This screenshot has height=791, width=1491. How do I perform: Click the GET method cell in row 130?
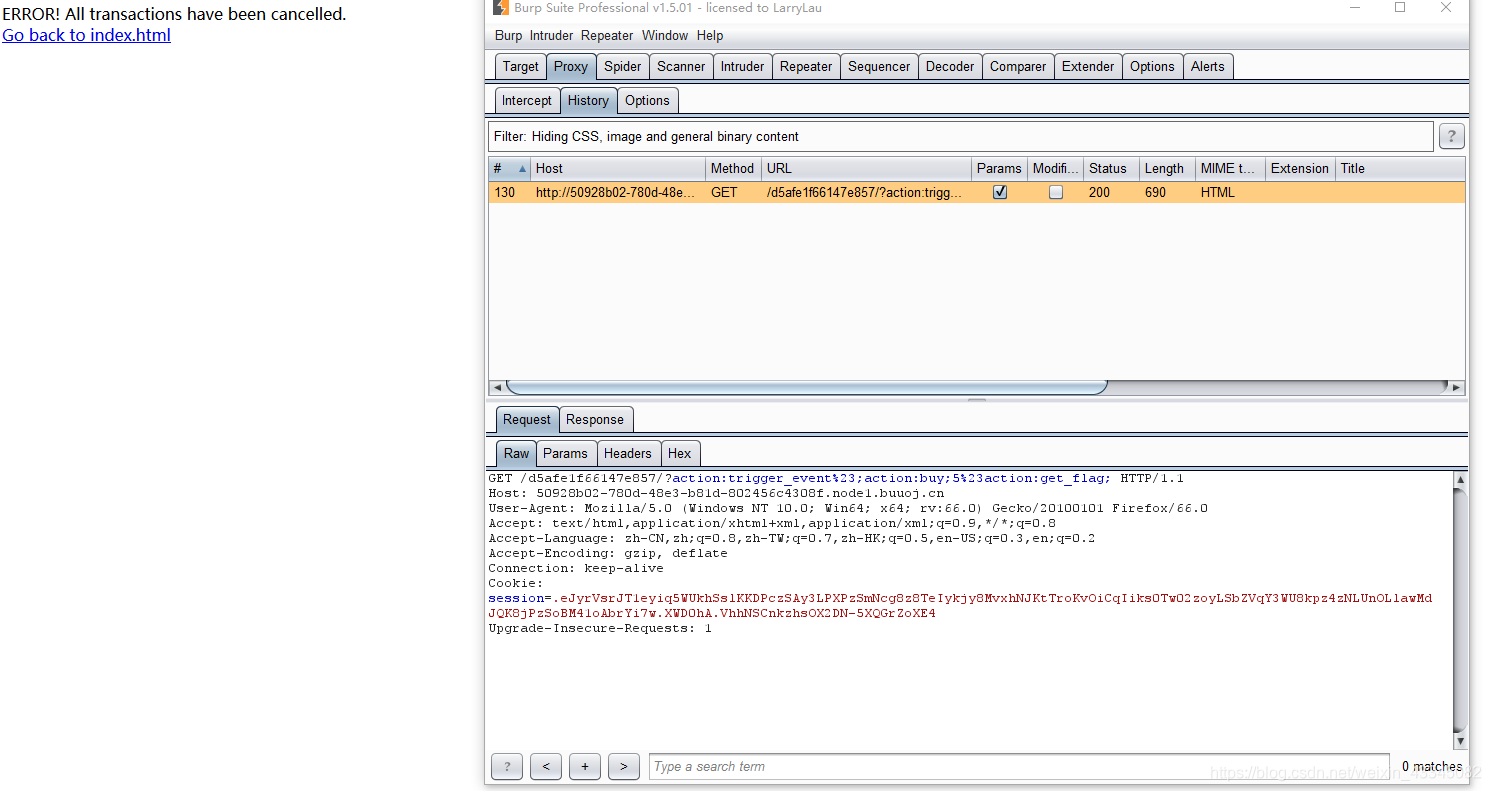(x=732, y=193)
